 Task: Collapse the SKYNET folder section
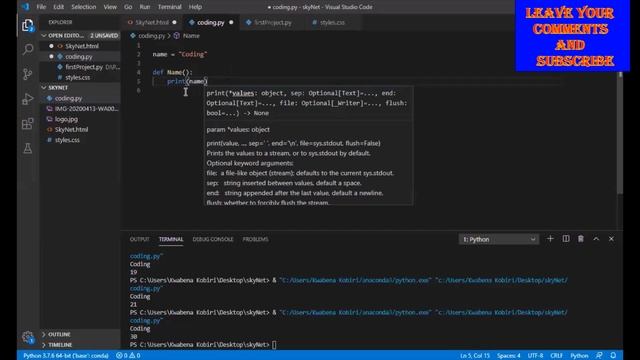(80, 88)
